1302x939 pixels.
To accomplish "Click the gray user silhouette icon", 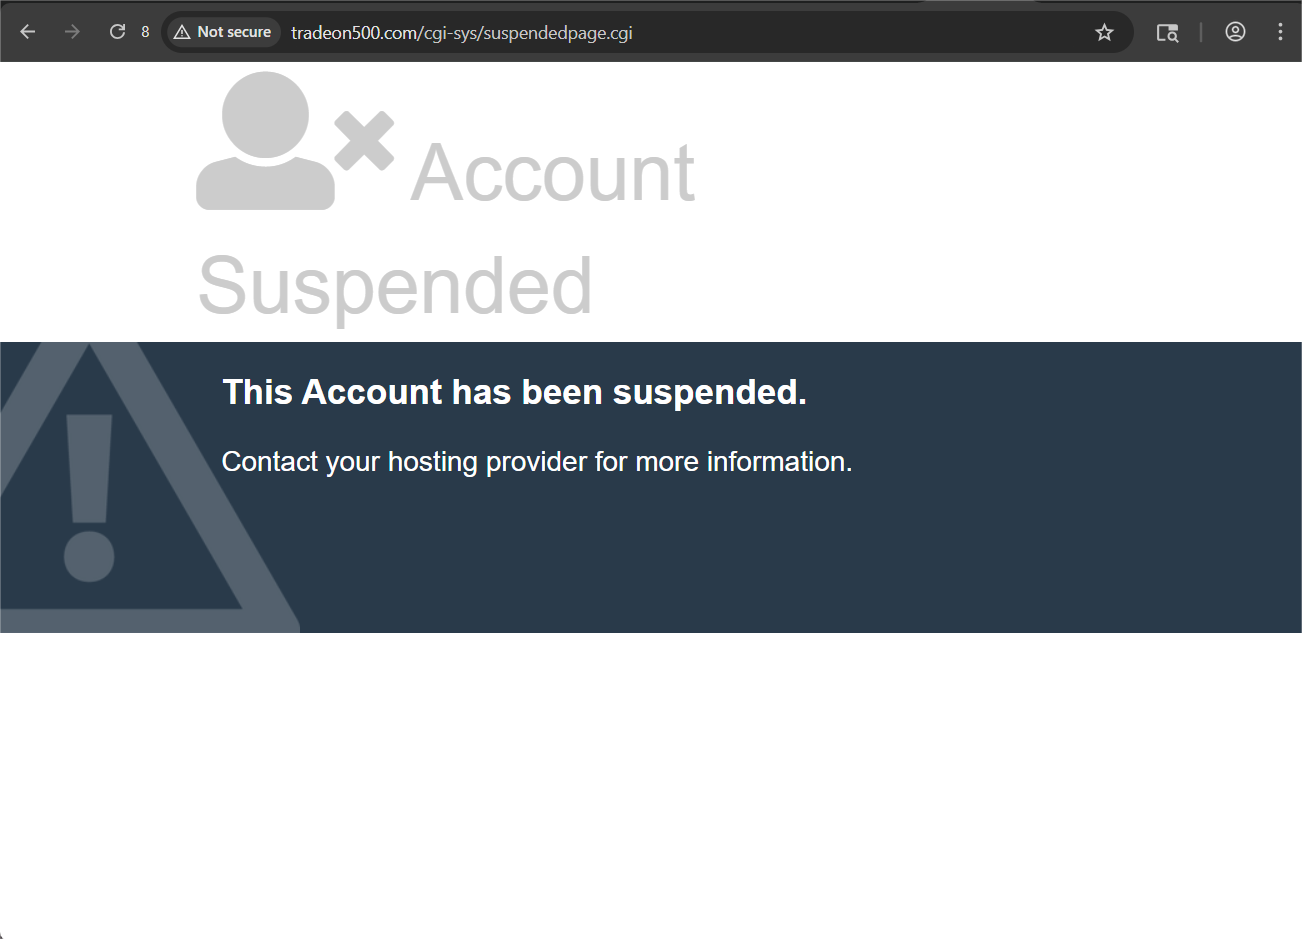I will 265,141.
